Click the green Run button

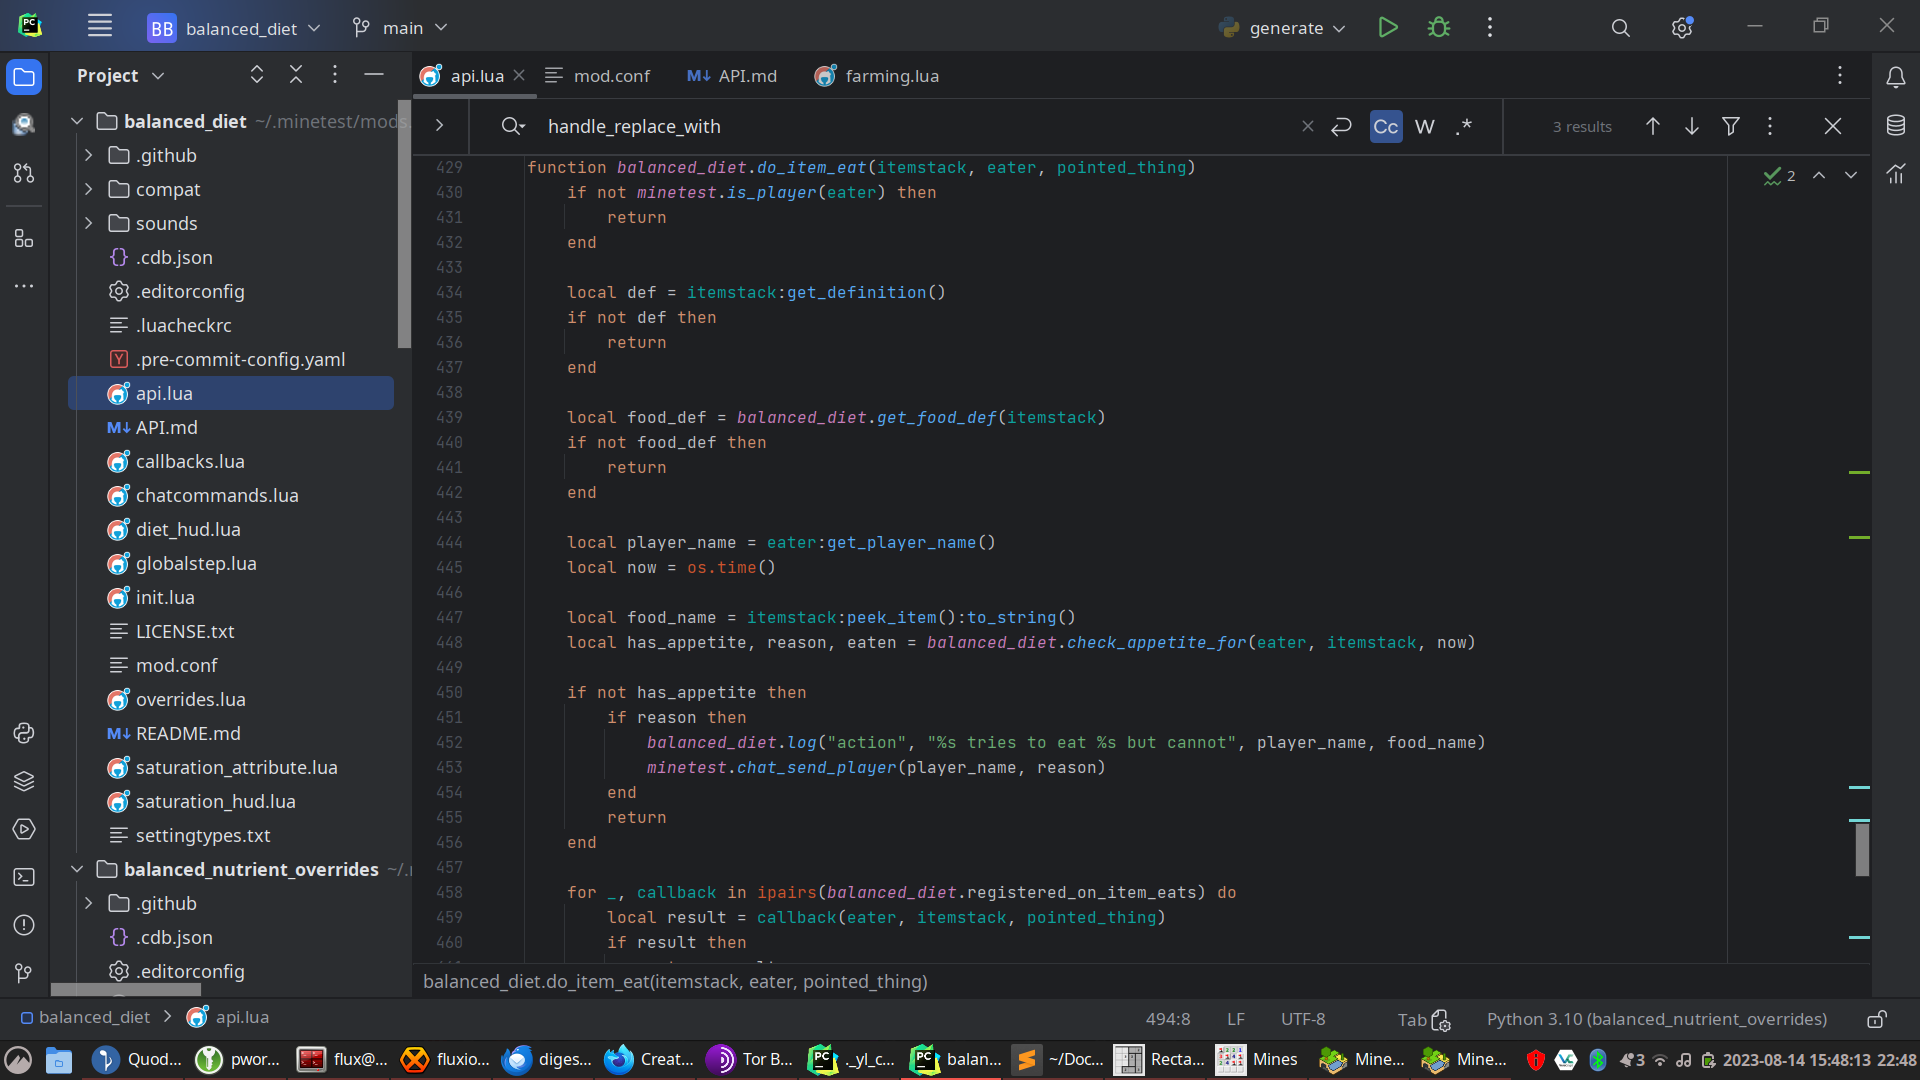click(x=1387, y=28)
